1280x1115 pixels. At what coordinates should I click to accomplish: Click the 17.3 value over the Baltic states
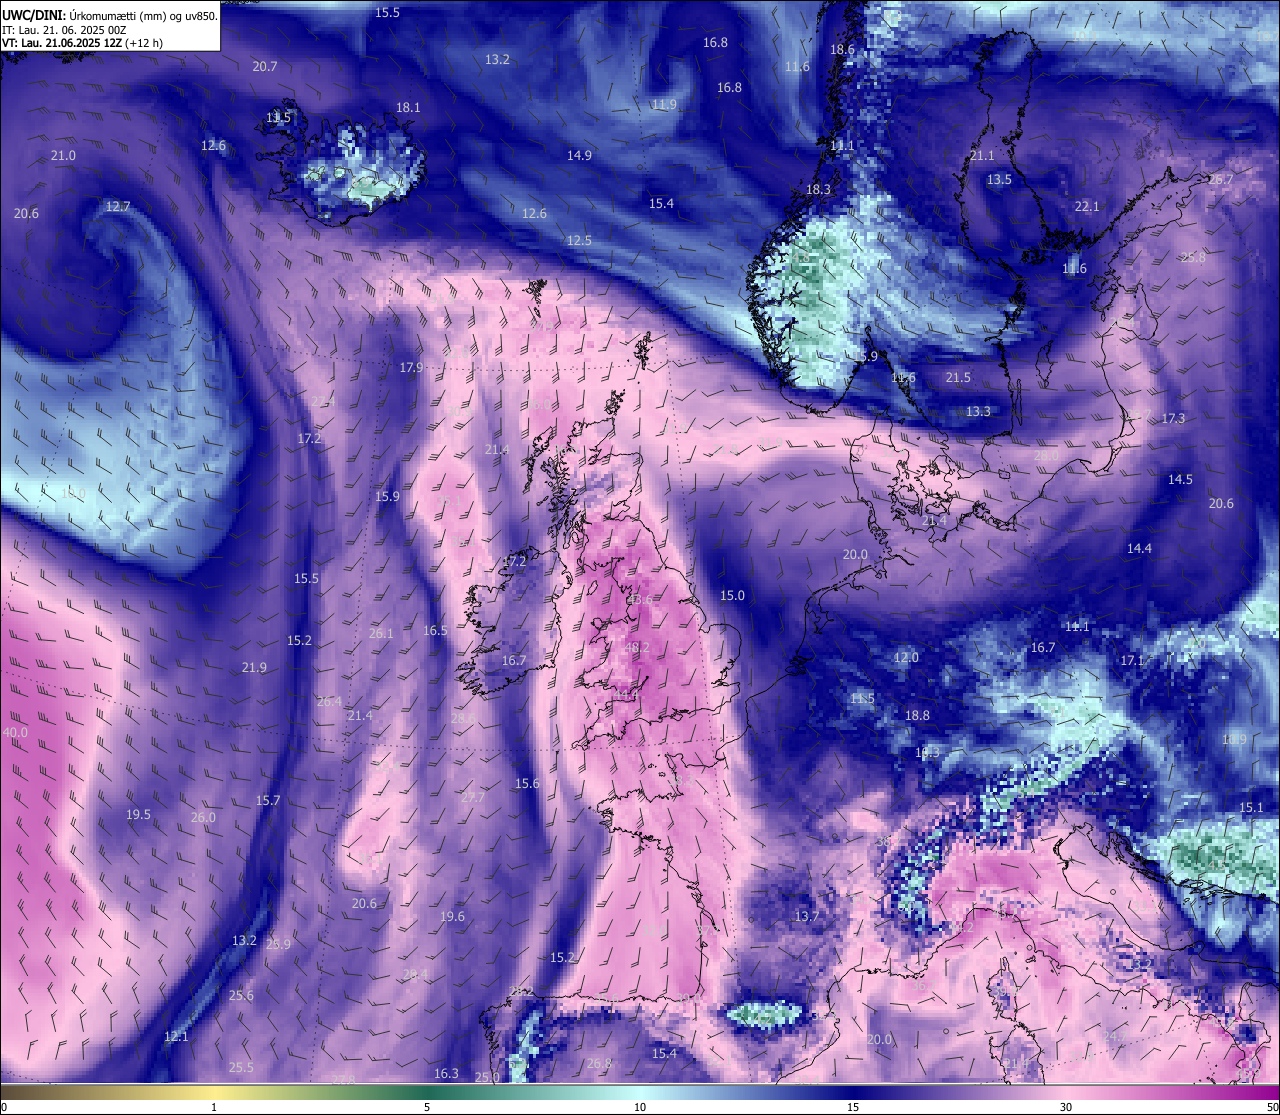click(1173, 418)
